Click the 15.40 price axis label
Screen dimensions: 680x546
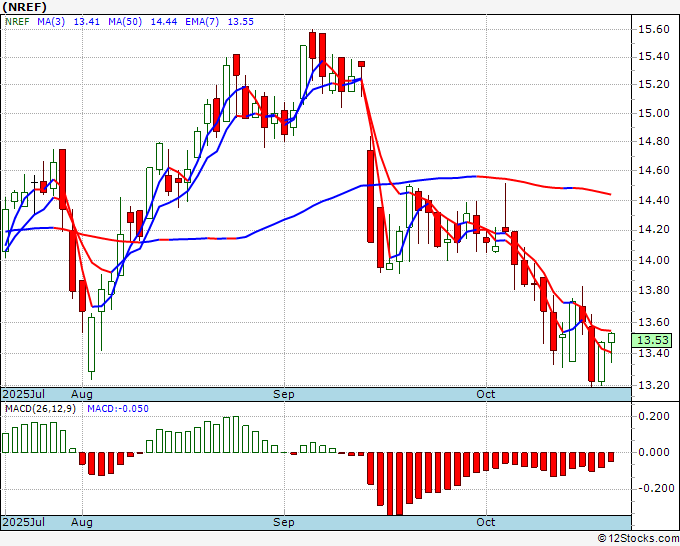[x=654, y=57]
